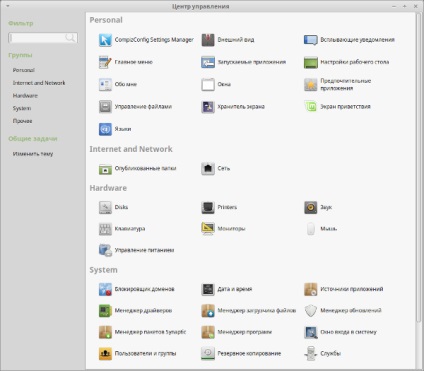Open Пользователи и группы icon

105,354
